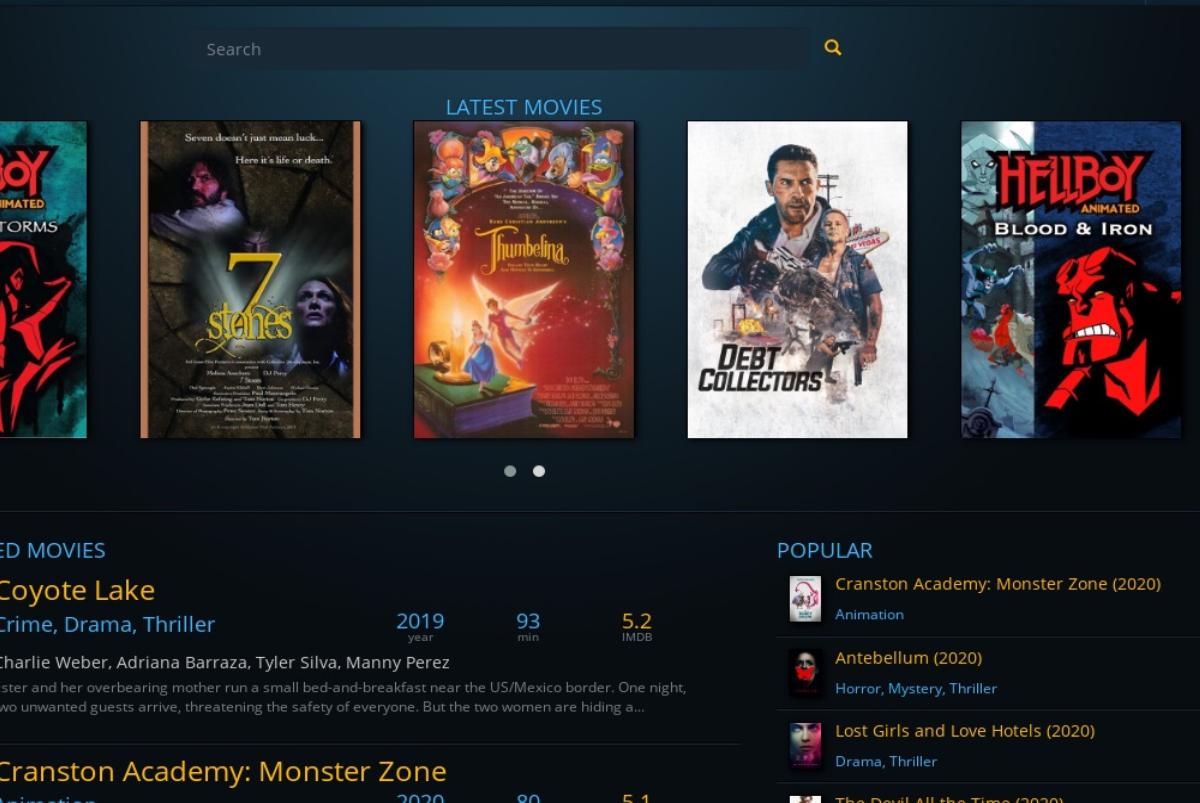
Task: Click the Drama, Thriller genre under Lost Girls
Action: click(886, 761)
